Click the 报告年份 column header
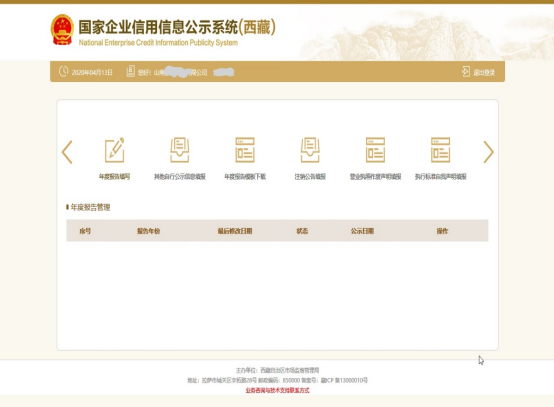This screenshot has height=407, width=554. [x=148, y=231]
